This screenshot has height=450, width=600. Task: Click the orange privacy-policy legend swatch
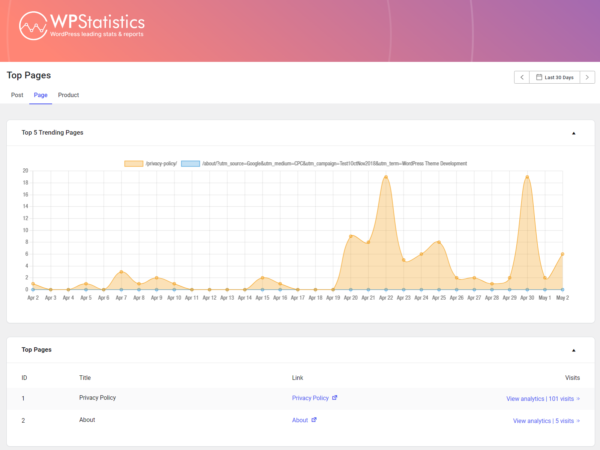pyautogui.click(x=133, y=163)
